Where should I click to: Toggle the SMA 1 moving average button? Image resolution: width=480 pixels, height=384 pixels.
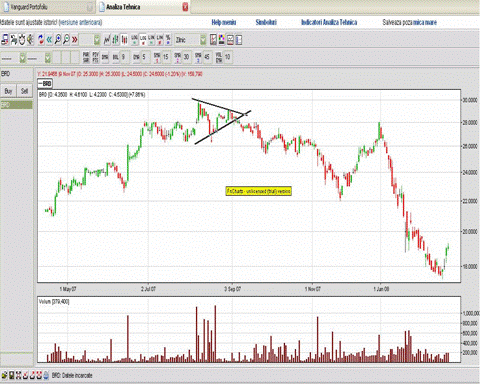click(x=157, y=57)
